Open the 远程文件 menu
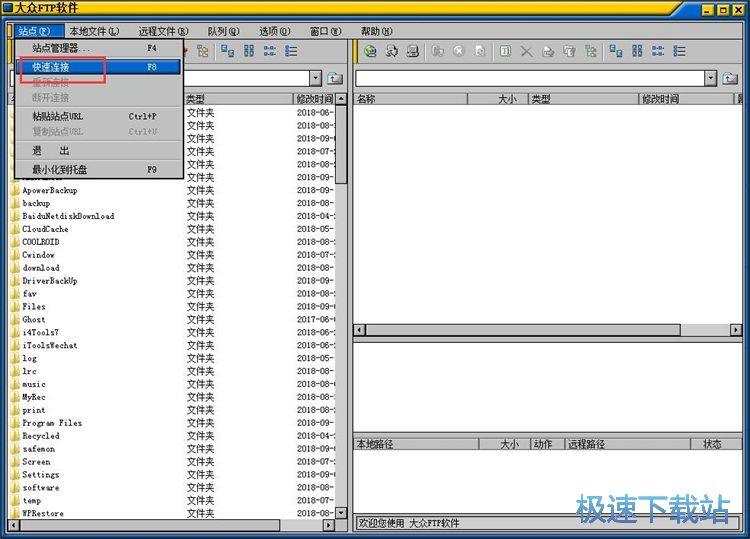Screen dimensions: 750x539 tap(163, 31)
